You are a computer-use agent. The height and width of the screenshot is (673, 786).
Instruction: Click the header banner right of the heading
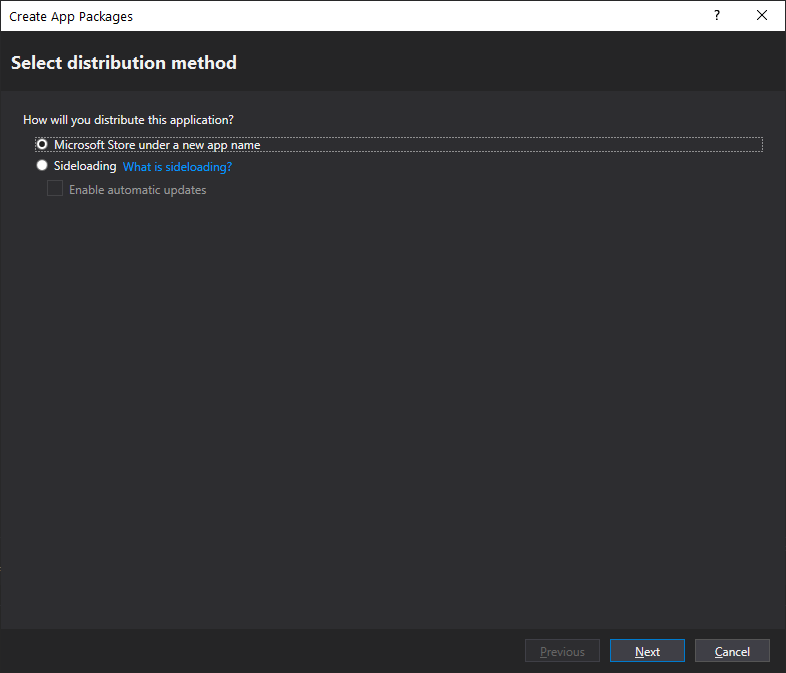point(500,63)
